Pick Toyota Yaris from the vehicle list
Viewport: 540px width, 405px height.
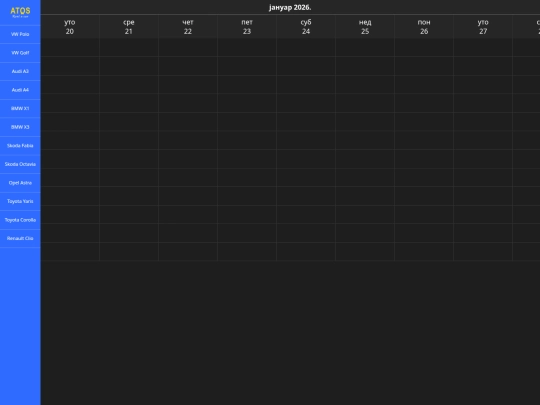pyautogui.click(x=20, y=201)
